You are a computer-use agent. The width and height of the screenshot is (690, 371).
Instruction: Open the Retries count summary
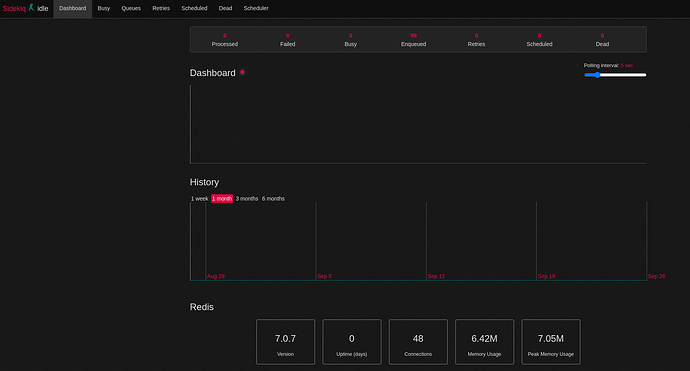[476, 40]
